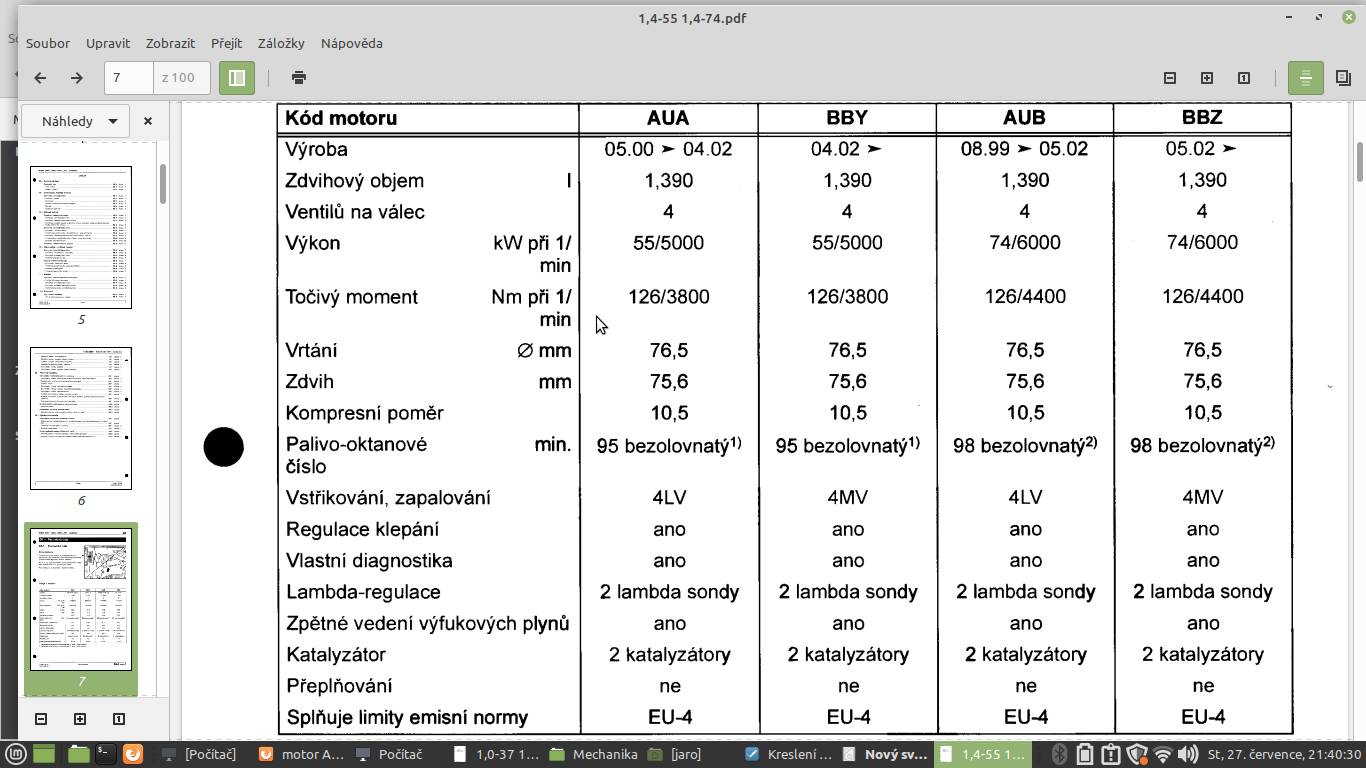
Task: Click the document vertical scrollbar
Action: [x=1359, y=162]
